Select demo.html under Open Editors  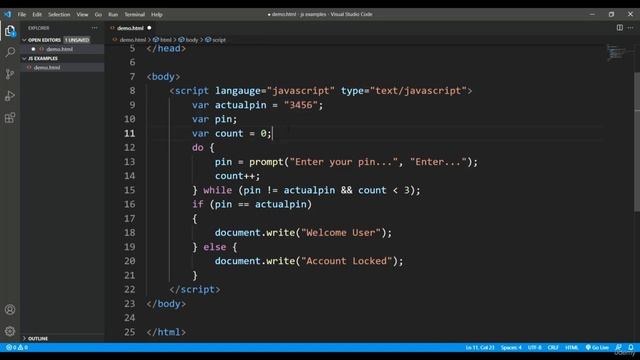point(60,49)
